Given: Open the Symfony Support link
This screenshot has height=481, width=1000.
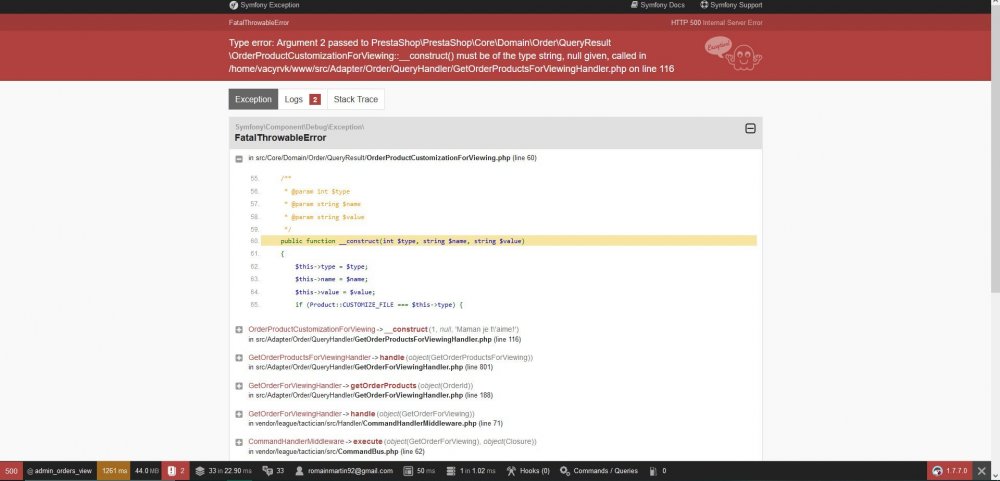Looking at the screenshot, I should (x=731, y=5).
